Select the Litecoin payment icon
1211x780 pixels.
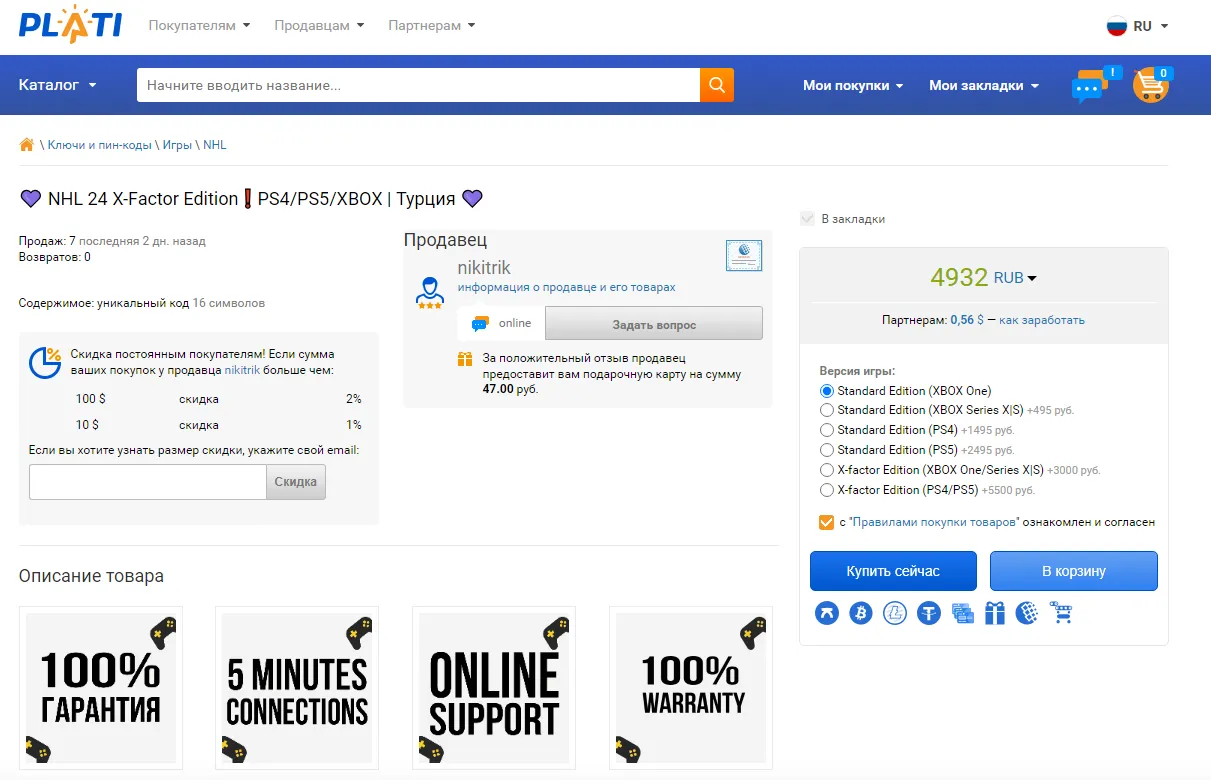tap(895, 613)
